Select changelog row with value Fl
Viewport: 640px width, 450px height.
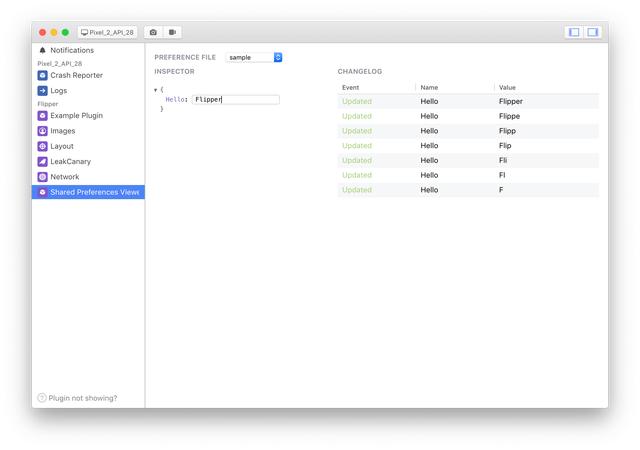click(x=468, y=175)
